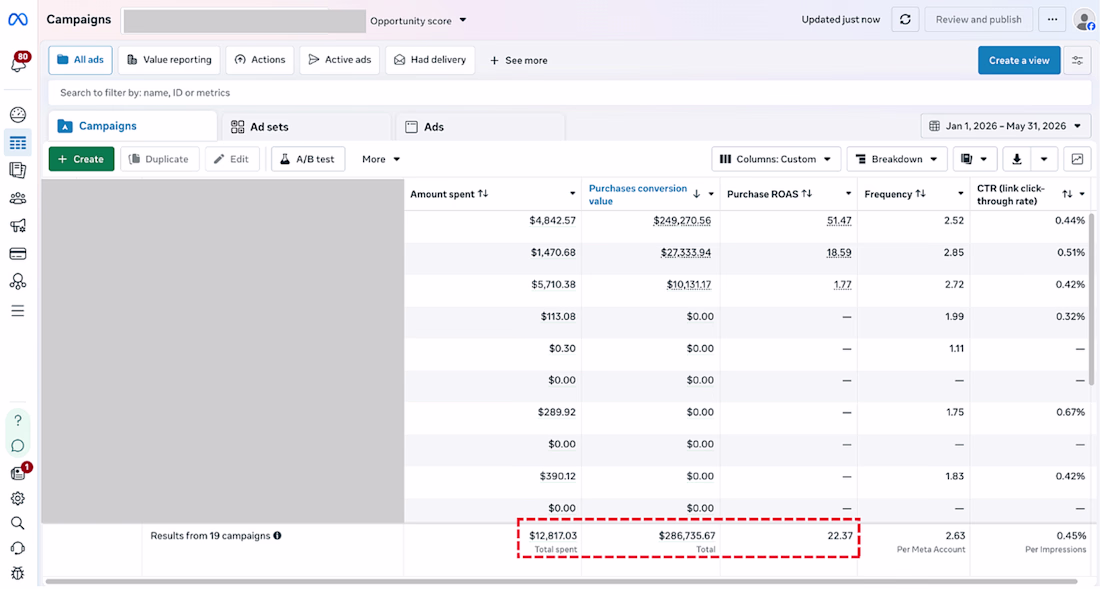
Task: Select the Active ads view
Action: (x=340, y=60)
